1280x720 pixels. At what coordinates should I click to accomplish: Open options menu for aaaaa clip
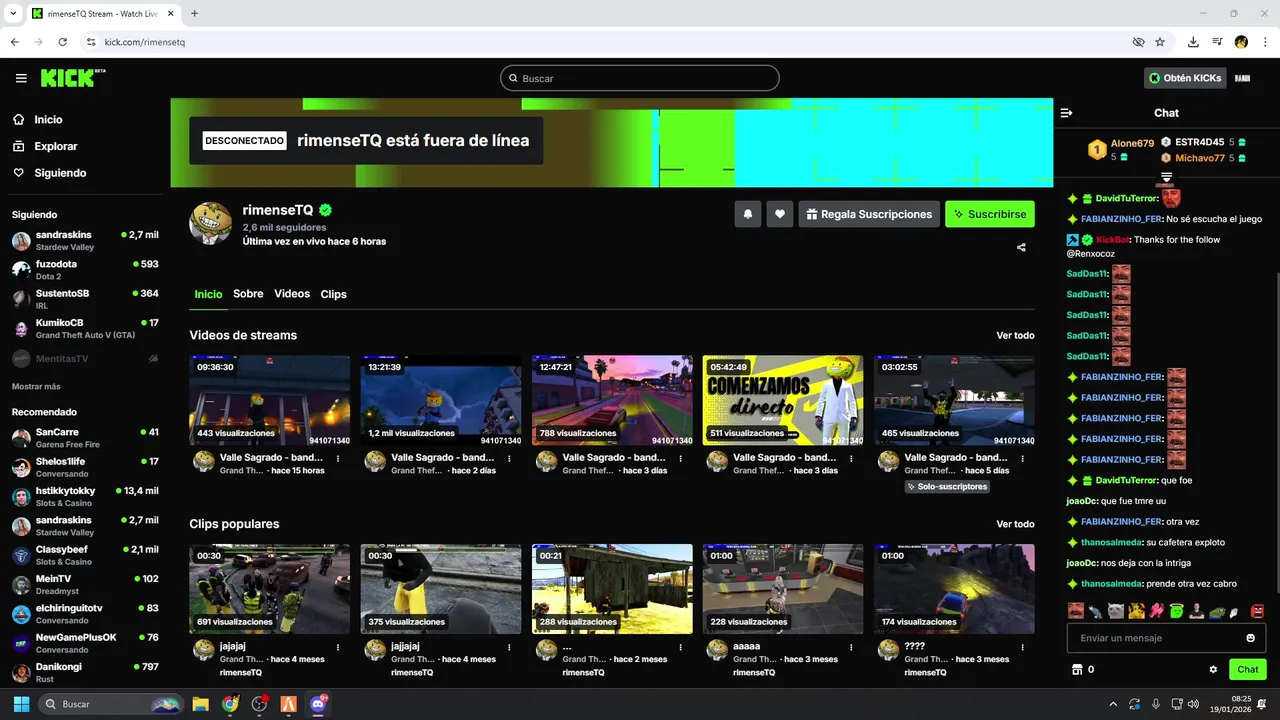click(x=852, y=647)
